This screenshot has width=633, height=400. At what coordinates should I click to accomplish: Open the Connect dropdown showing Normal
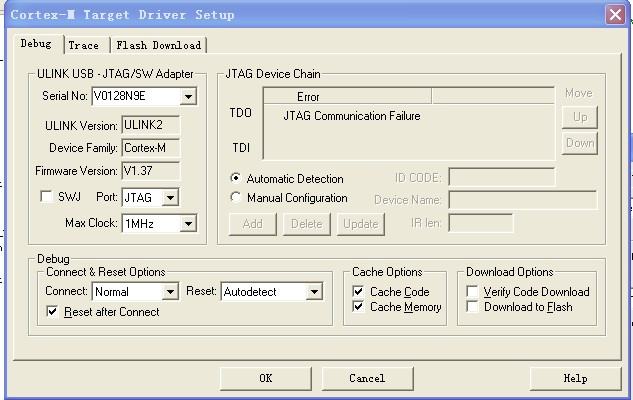point(170,291)
